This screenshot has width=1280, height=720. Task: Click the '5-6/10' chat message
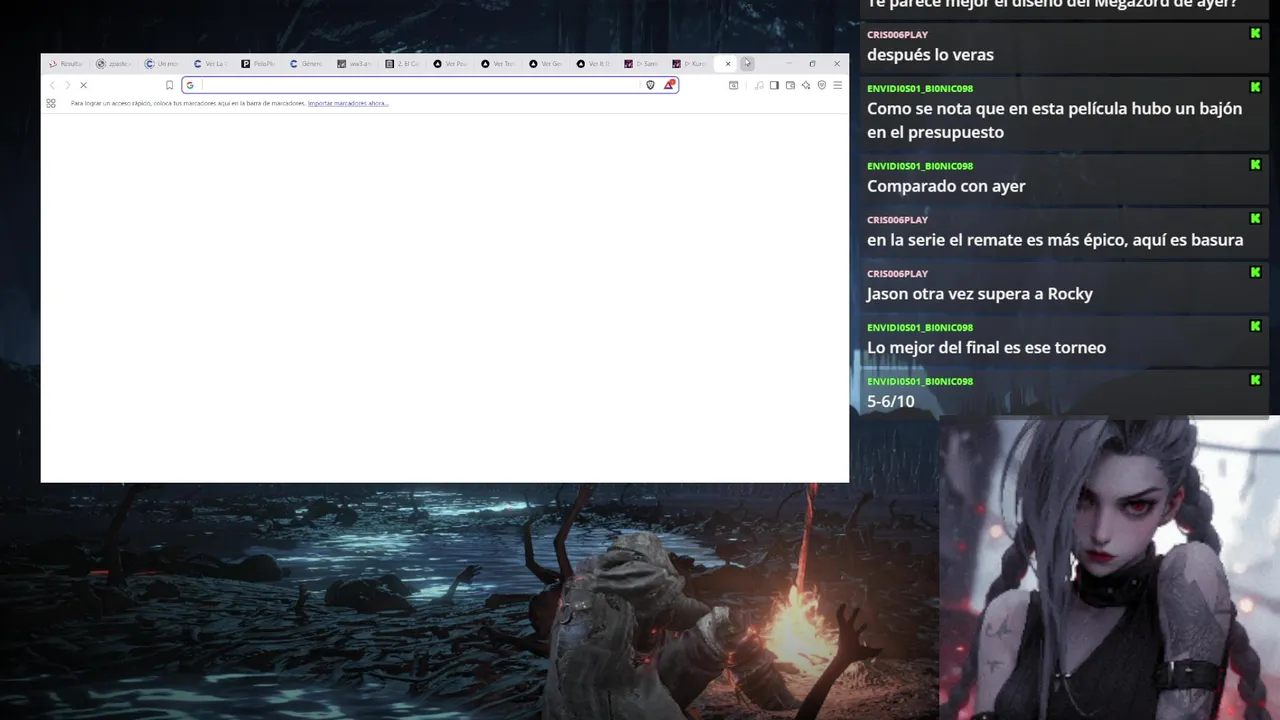(891, 402)
